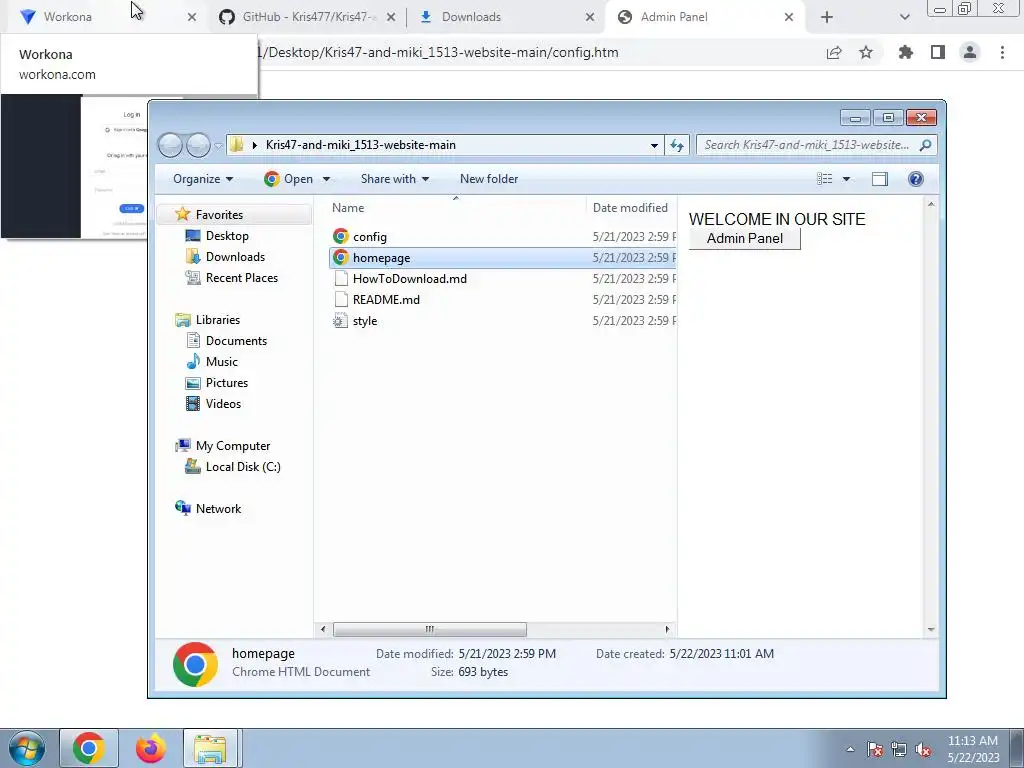Expand the Open button dropdown arrow
The width and height of the screenshot is (1024, 768).
point(327,179)
